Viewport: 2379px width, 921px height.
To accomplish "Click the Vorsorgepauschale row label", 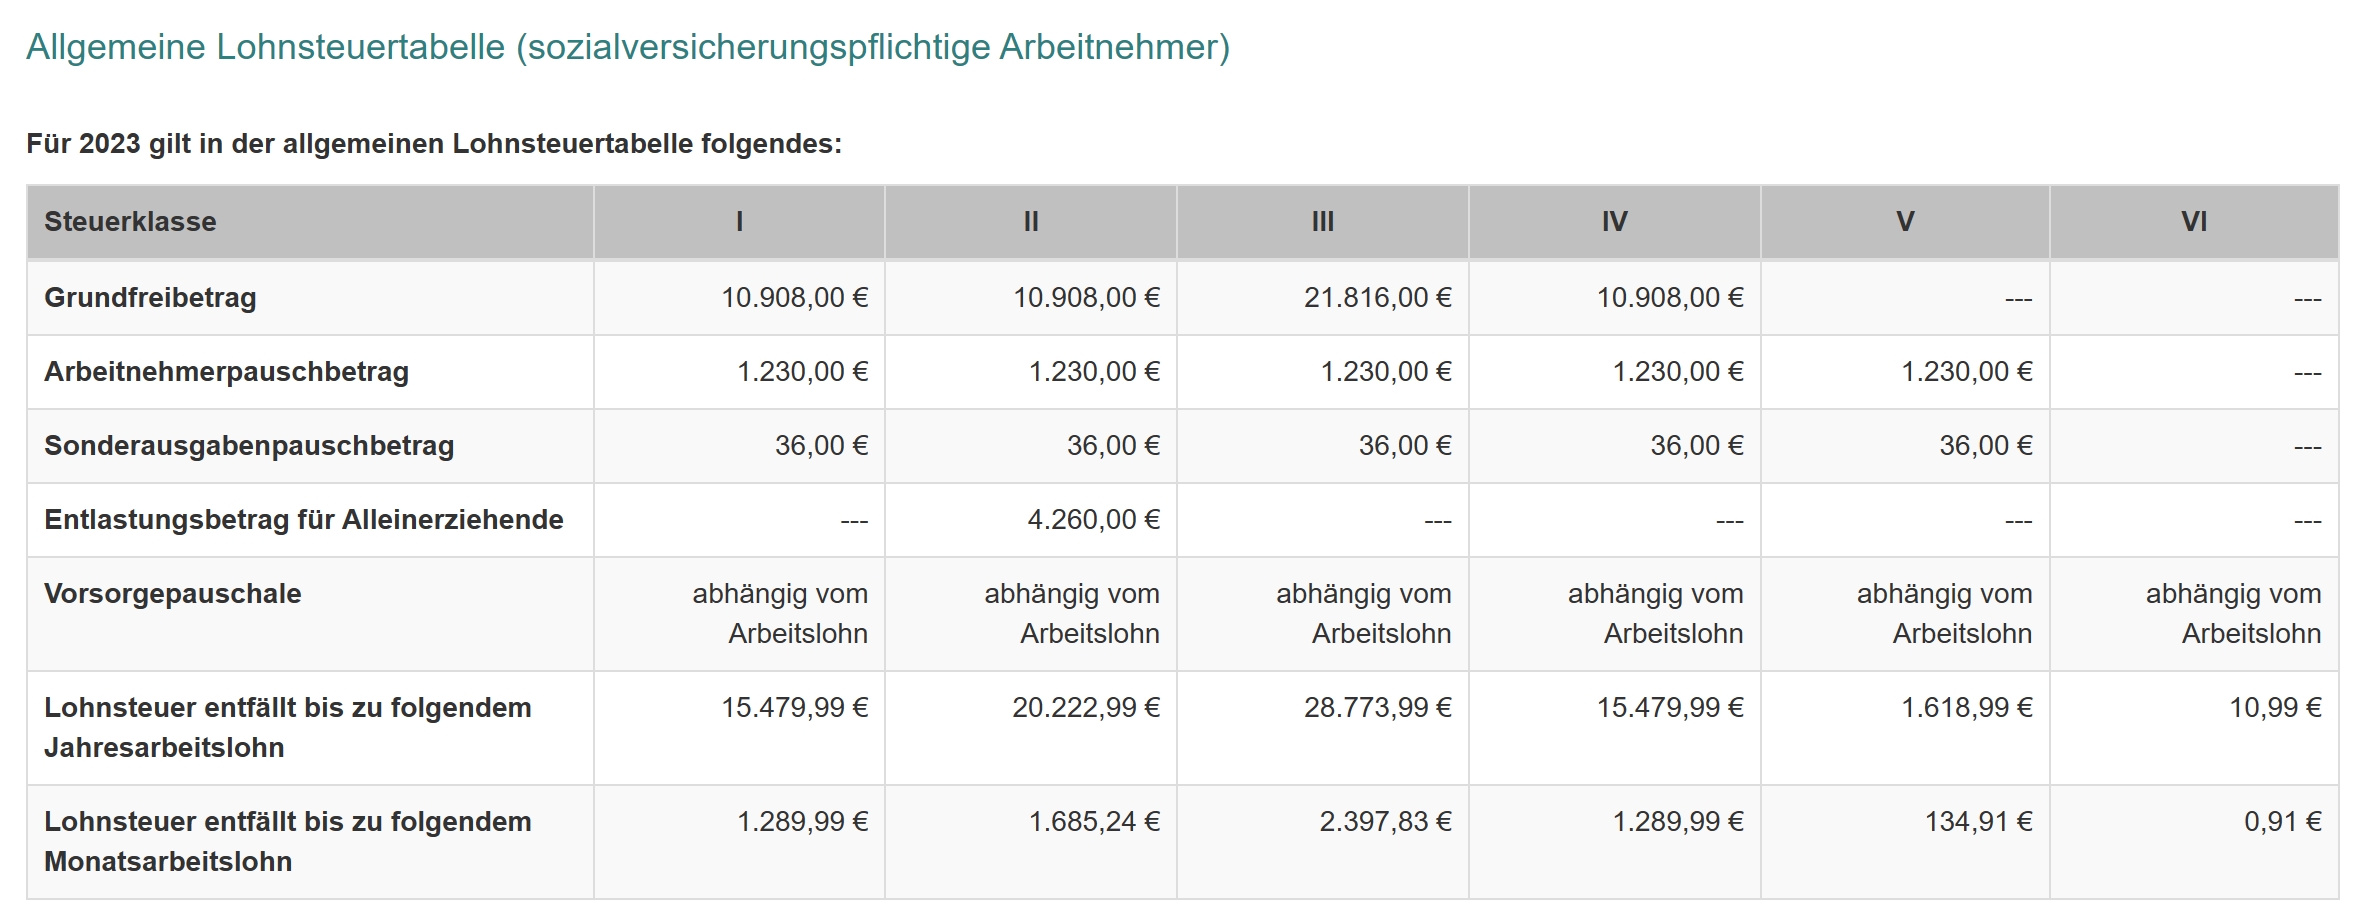I will (172, 593).
